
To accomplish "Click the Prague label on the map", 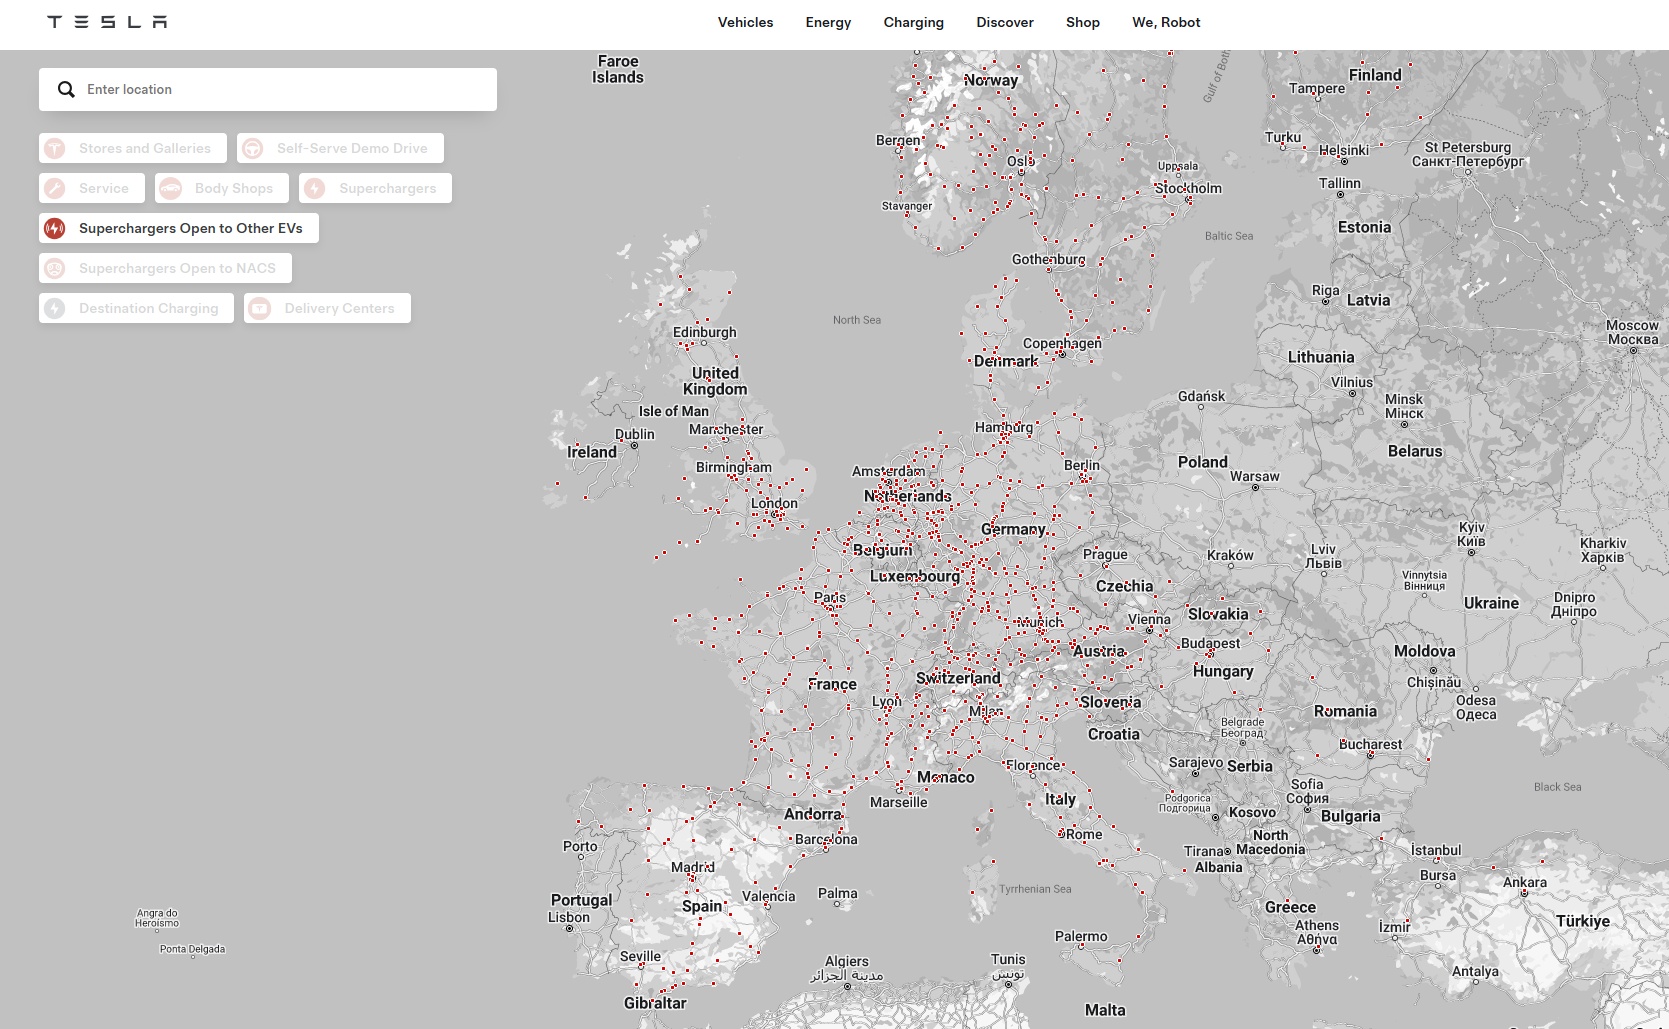I will 1105,554.
